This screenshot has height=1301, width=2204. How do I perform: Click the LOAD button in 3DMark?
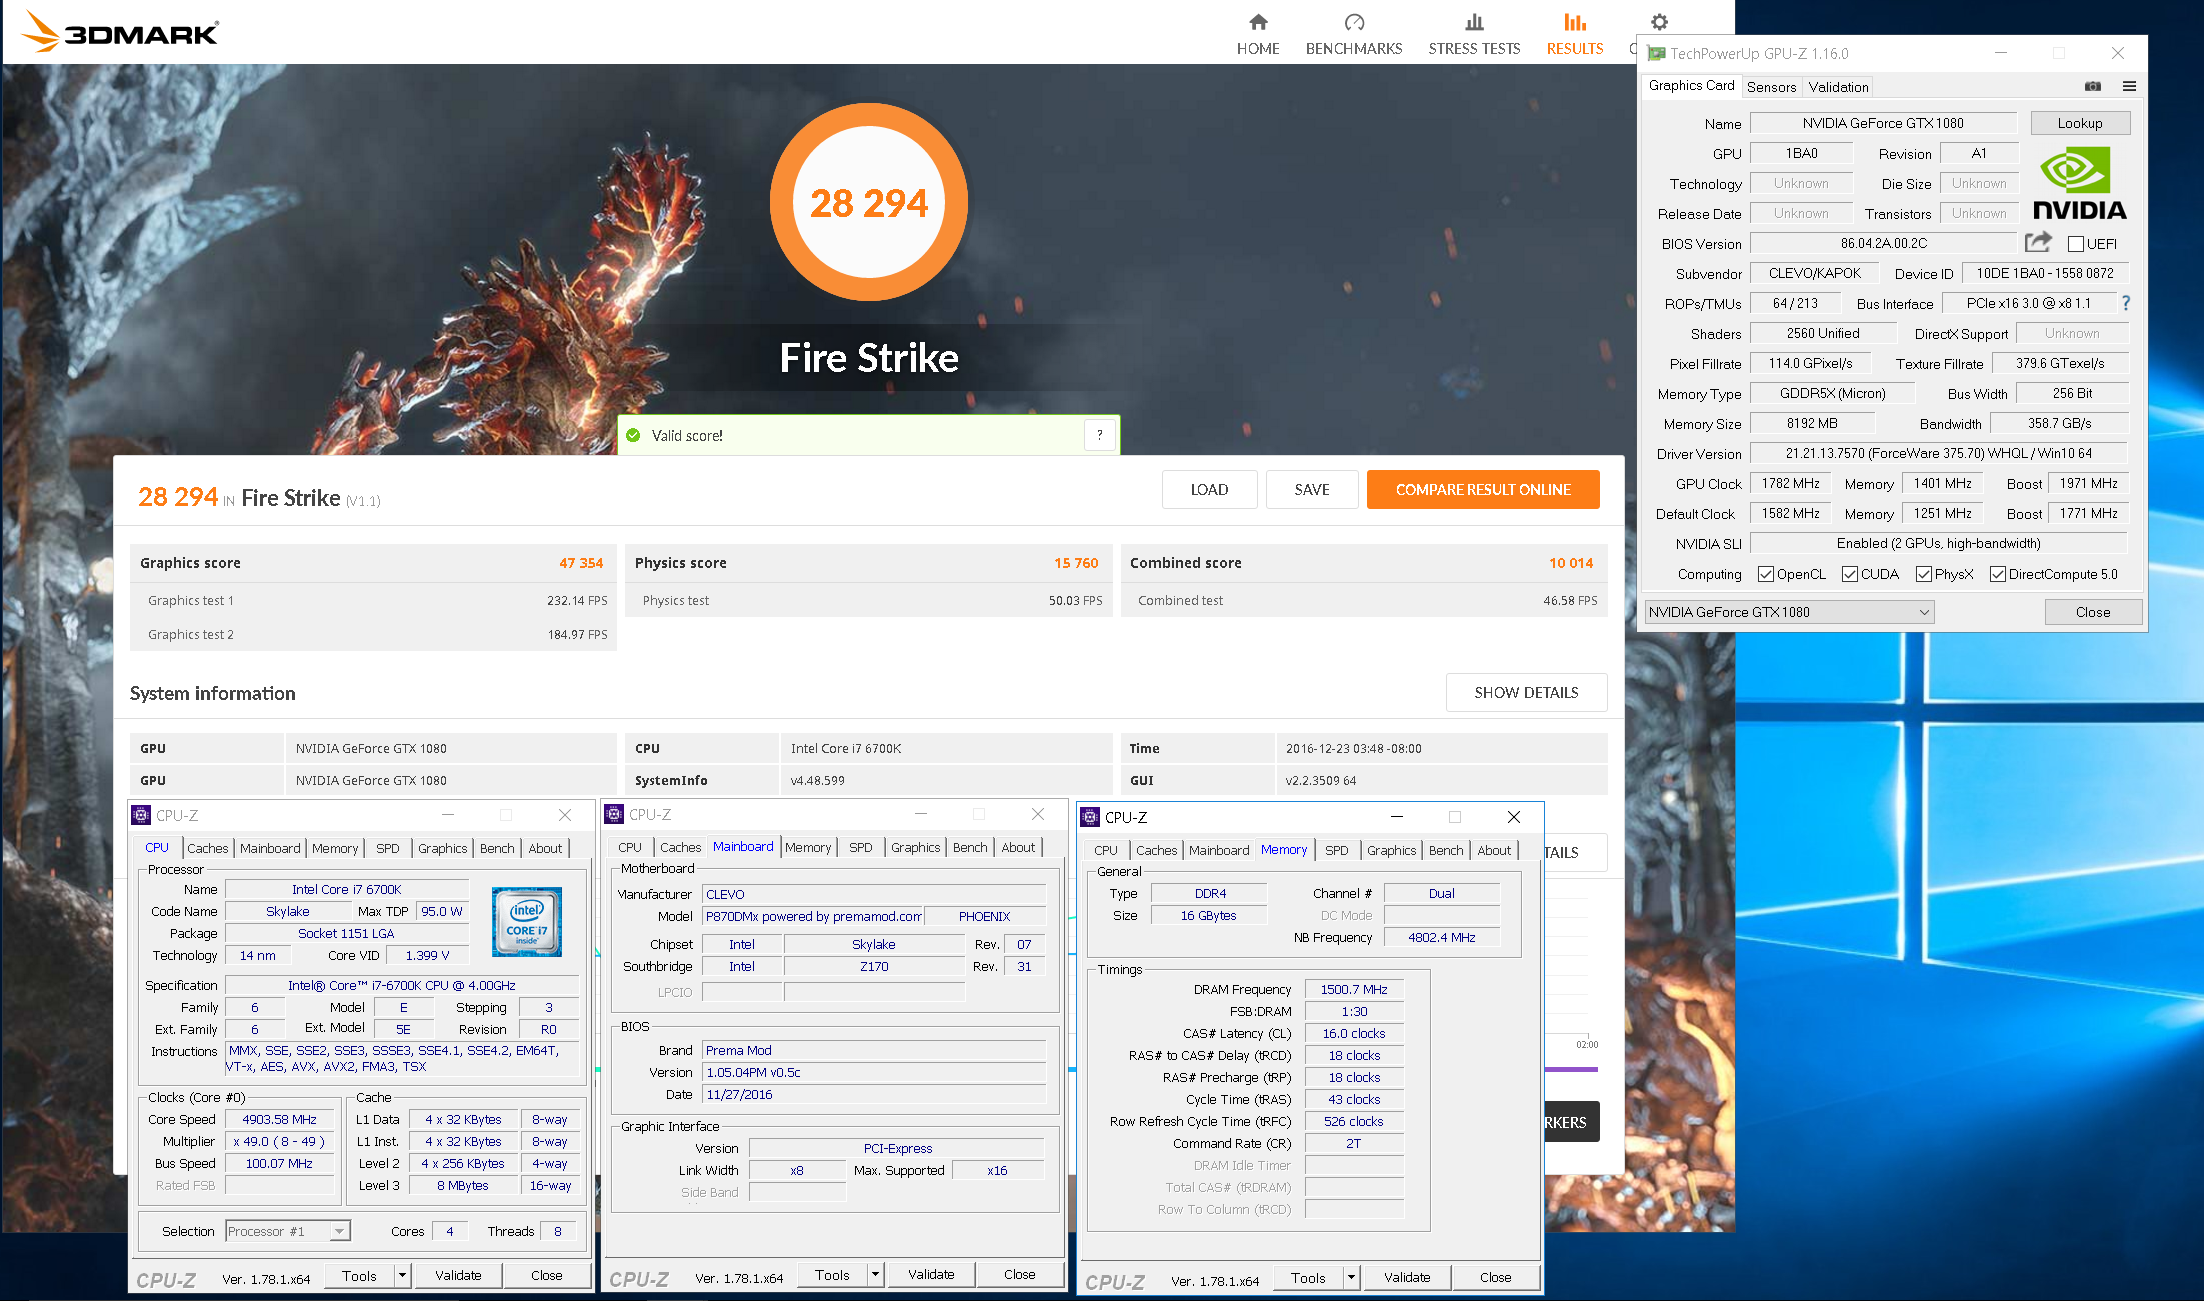(1209, 489)
